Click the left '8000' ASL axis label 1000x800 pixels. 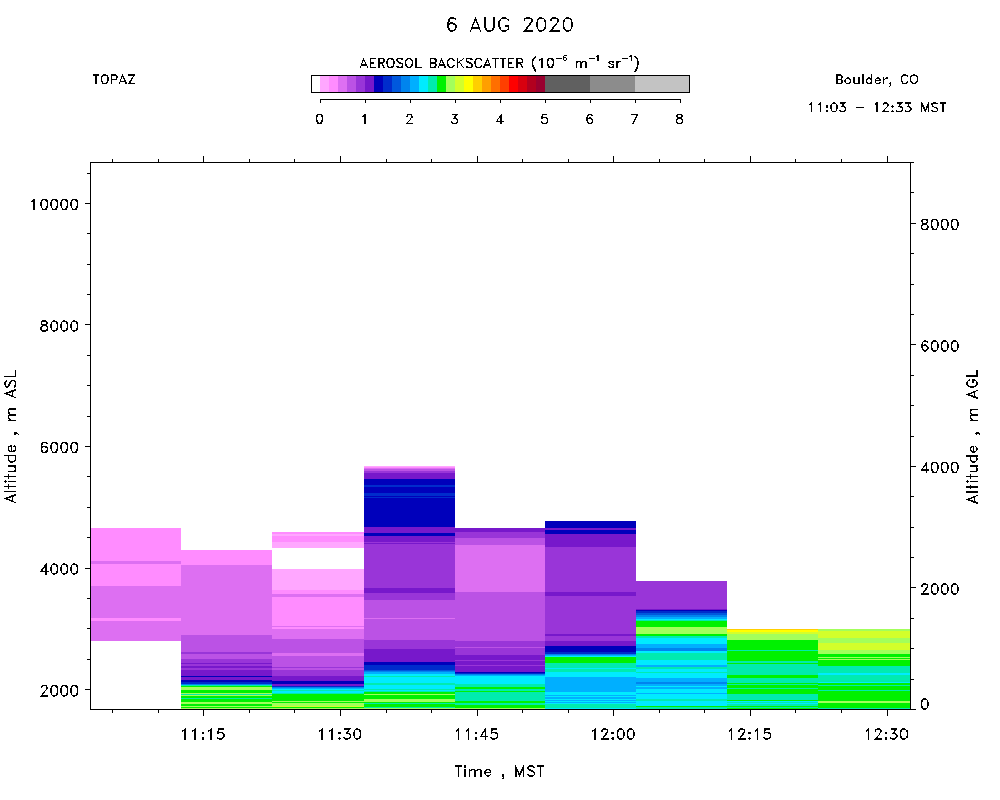pyautogui.click(x=59, y=326)
